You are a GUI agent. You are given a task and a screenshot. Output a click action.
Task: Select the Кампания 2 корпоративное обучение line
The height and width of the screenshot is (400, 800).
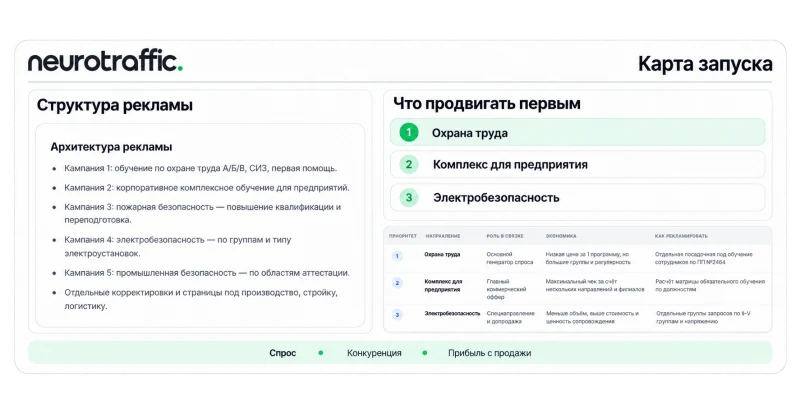[207, 188]
